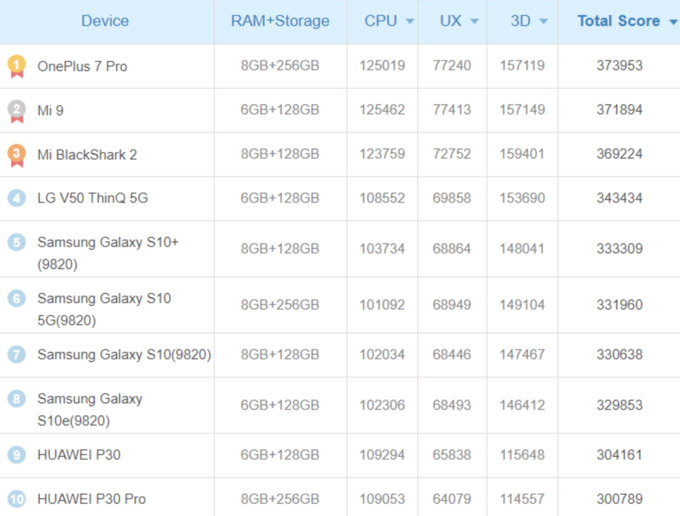Open the Mi 9 device entry

[x=50, y=111]
